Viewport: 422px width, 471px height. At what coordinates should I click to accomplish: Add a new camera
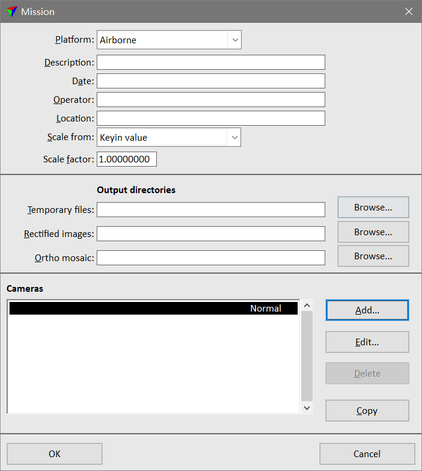pos(367,310)
